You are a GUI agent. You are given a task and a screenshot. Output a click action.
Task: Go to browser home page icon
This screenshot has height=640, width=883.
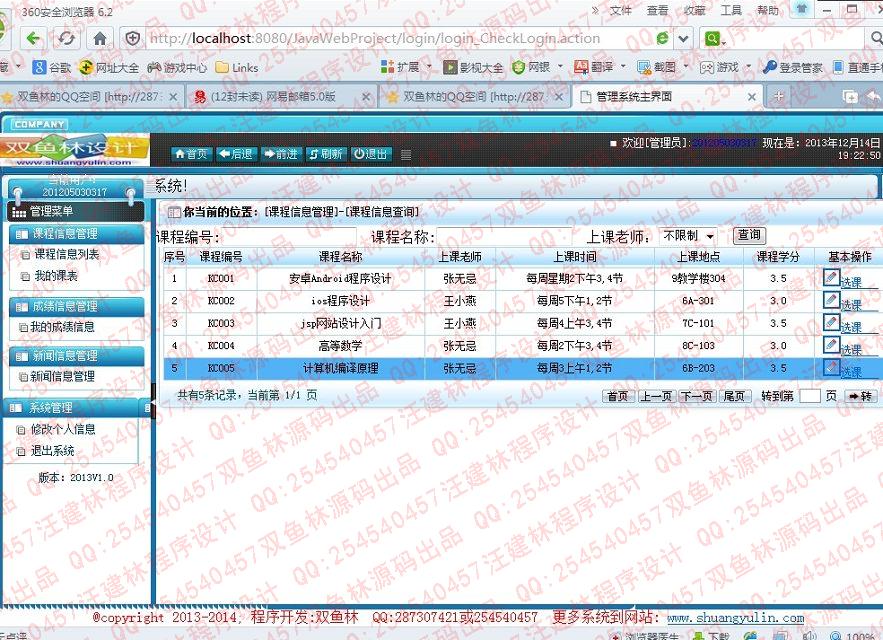pos(100,38)
